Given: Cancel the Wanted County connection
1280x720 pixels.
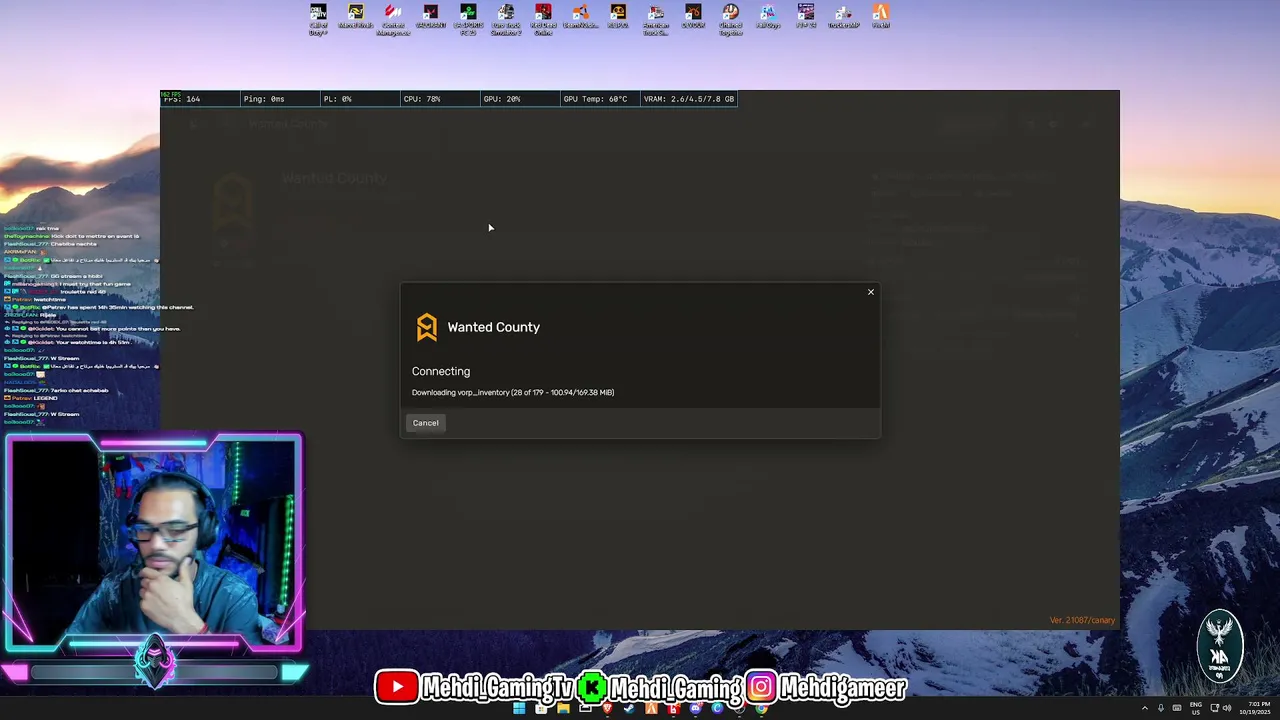Looking at the screenshot, I should click(425, 423).
